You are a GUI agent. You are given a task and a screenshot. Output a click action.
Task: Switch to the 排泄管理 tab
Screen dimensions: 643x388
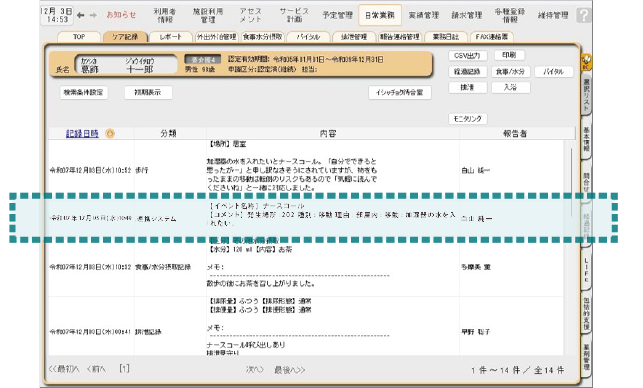click(354, 37)
